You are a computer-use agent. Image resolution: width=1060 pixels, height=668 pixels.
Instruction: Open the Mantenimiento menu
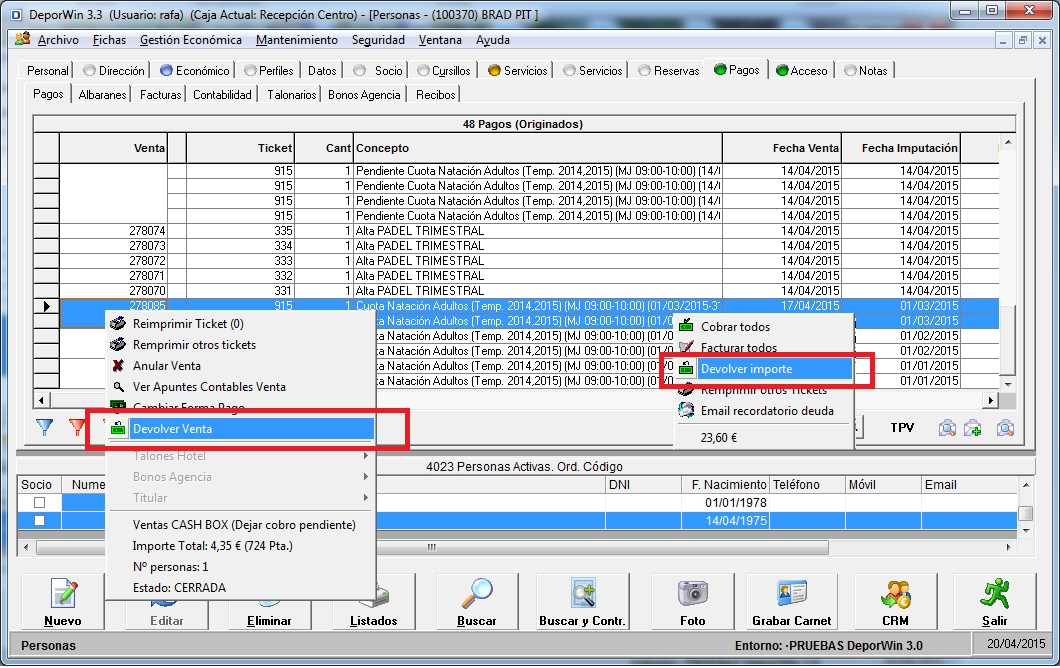(297, 40)
